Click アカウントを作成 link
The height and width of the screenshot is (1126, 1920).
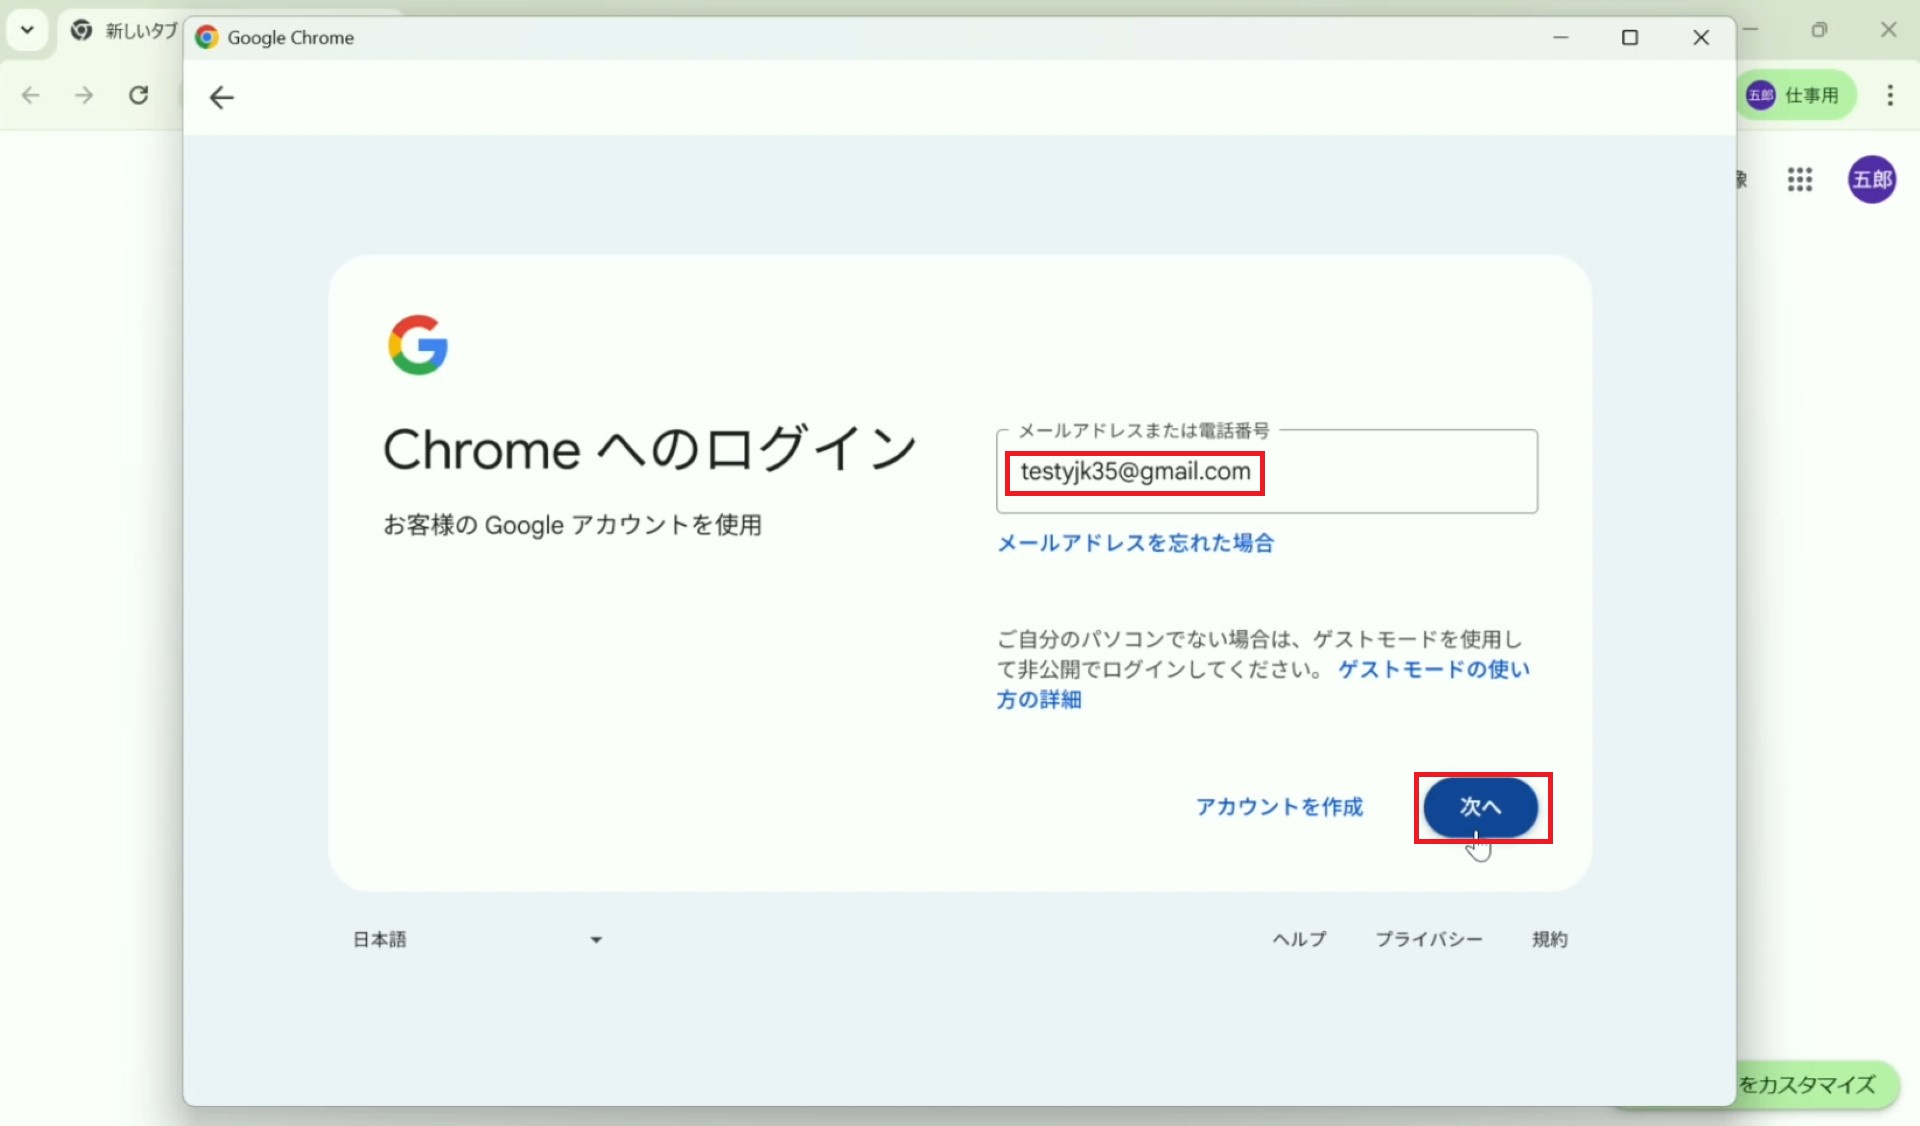(1279, 807)
